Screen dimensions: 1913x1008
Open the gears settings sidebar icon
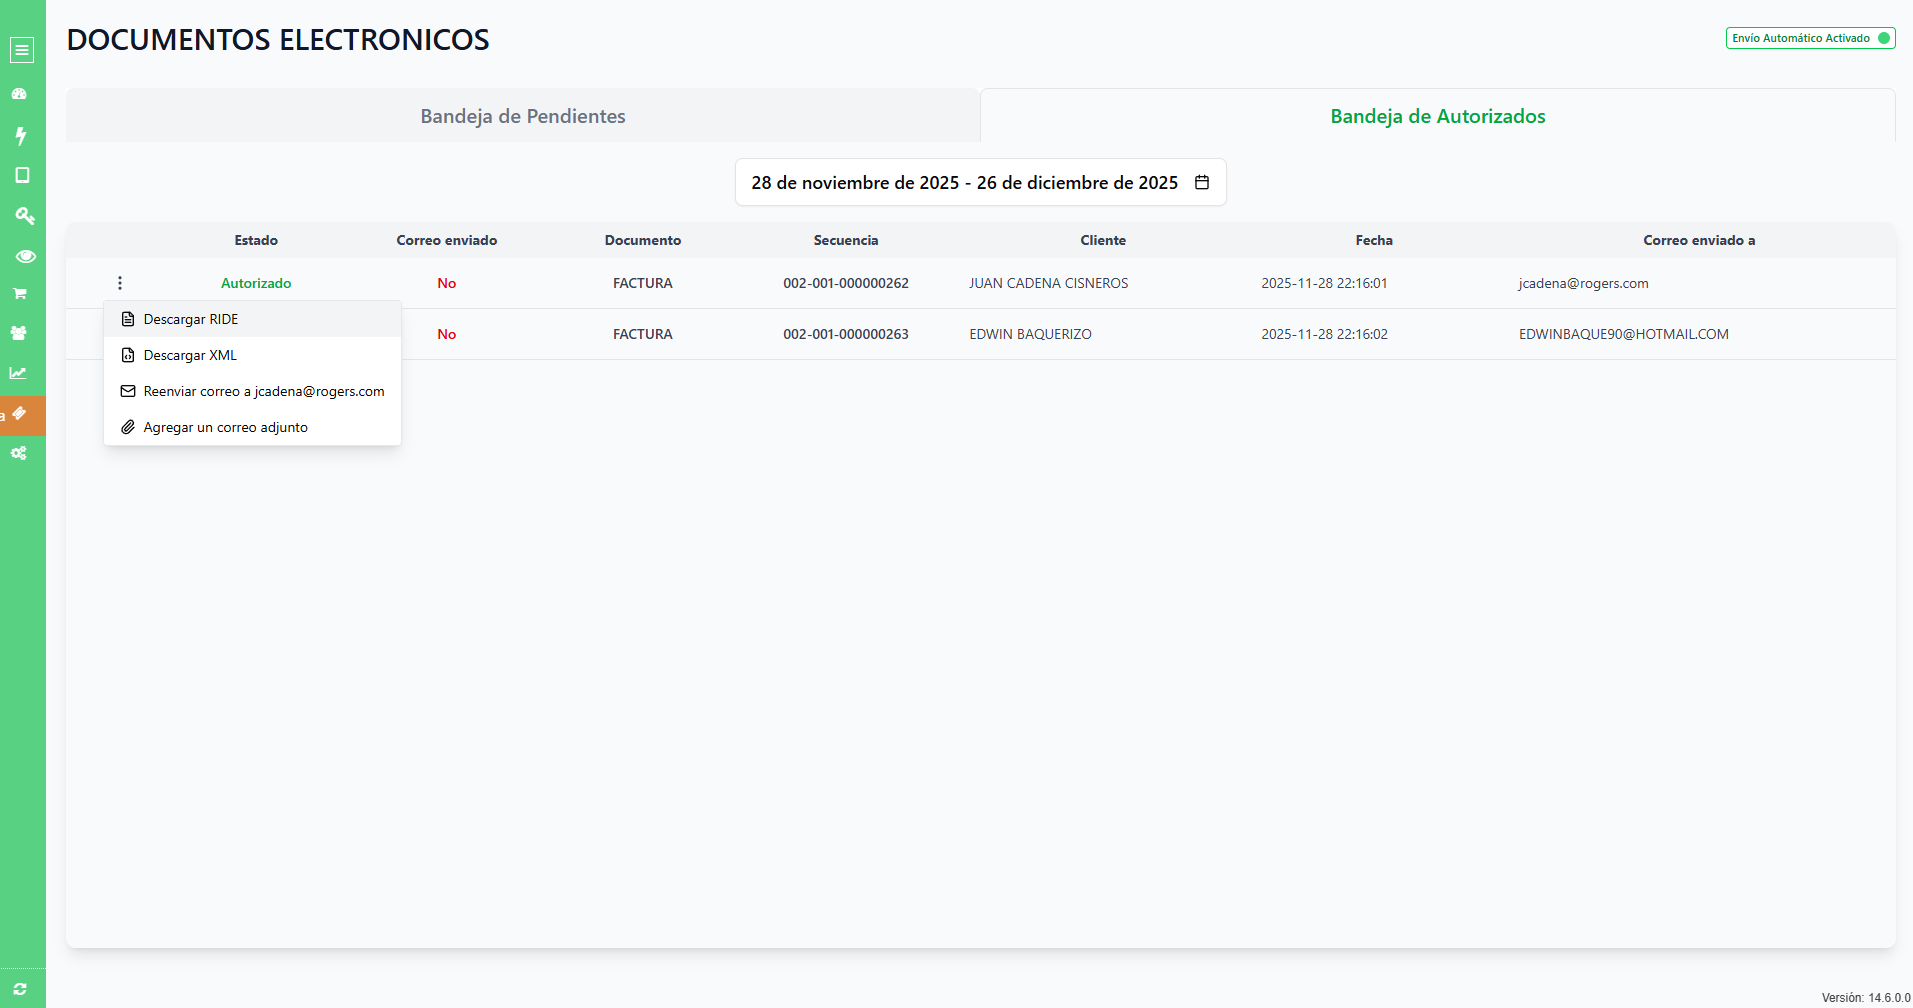(19, 453)
